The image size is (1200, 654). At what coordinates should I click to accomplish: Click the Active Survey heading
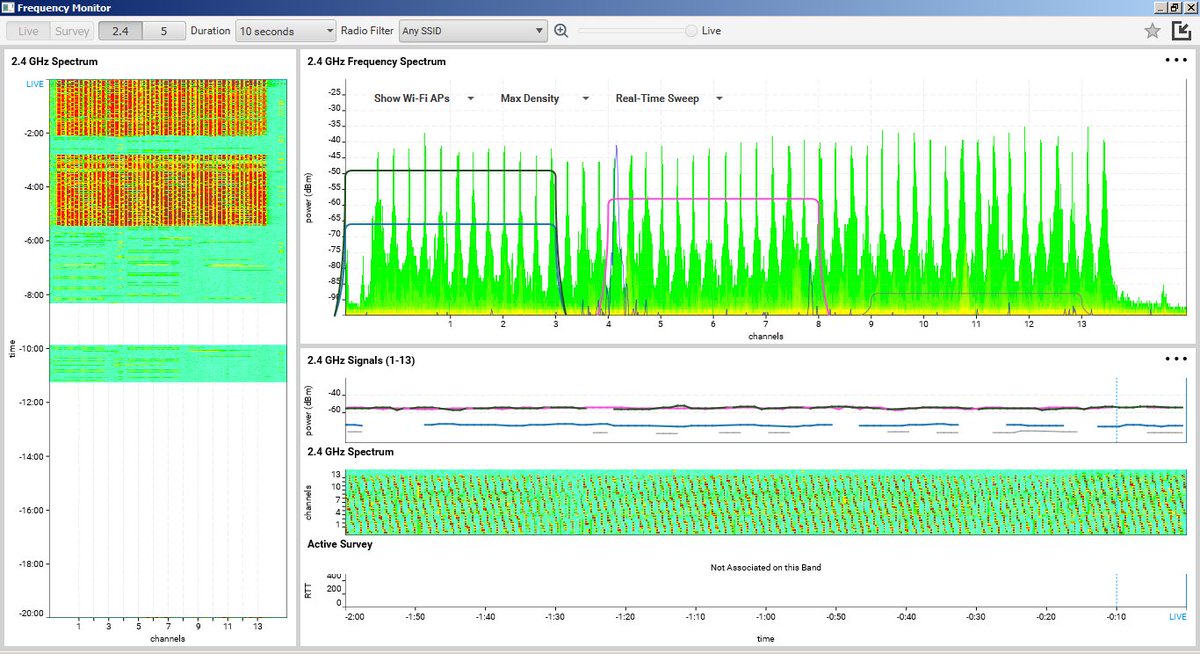click(x=340, y=544)
